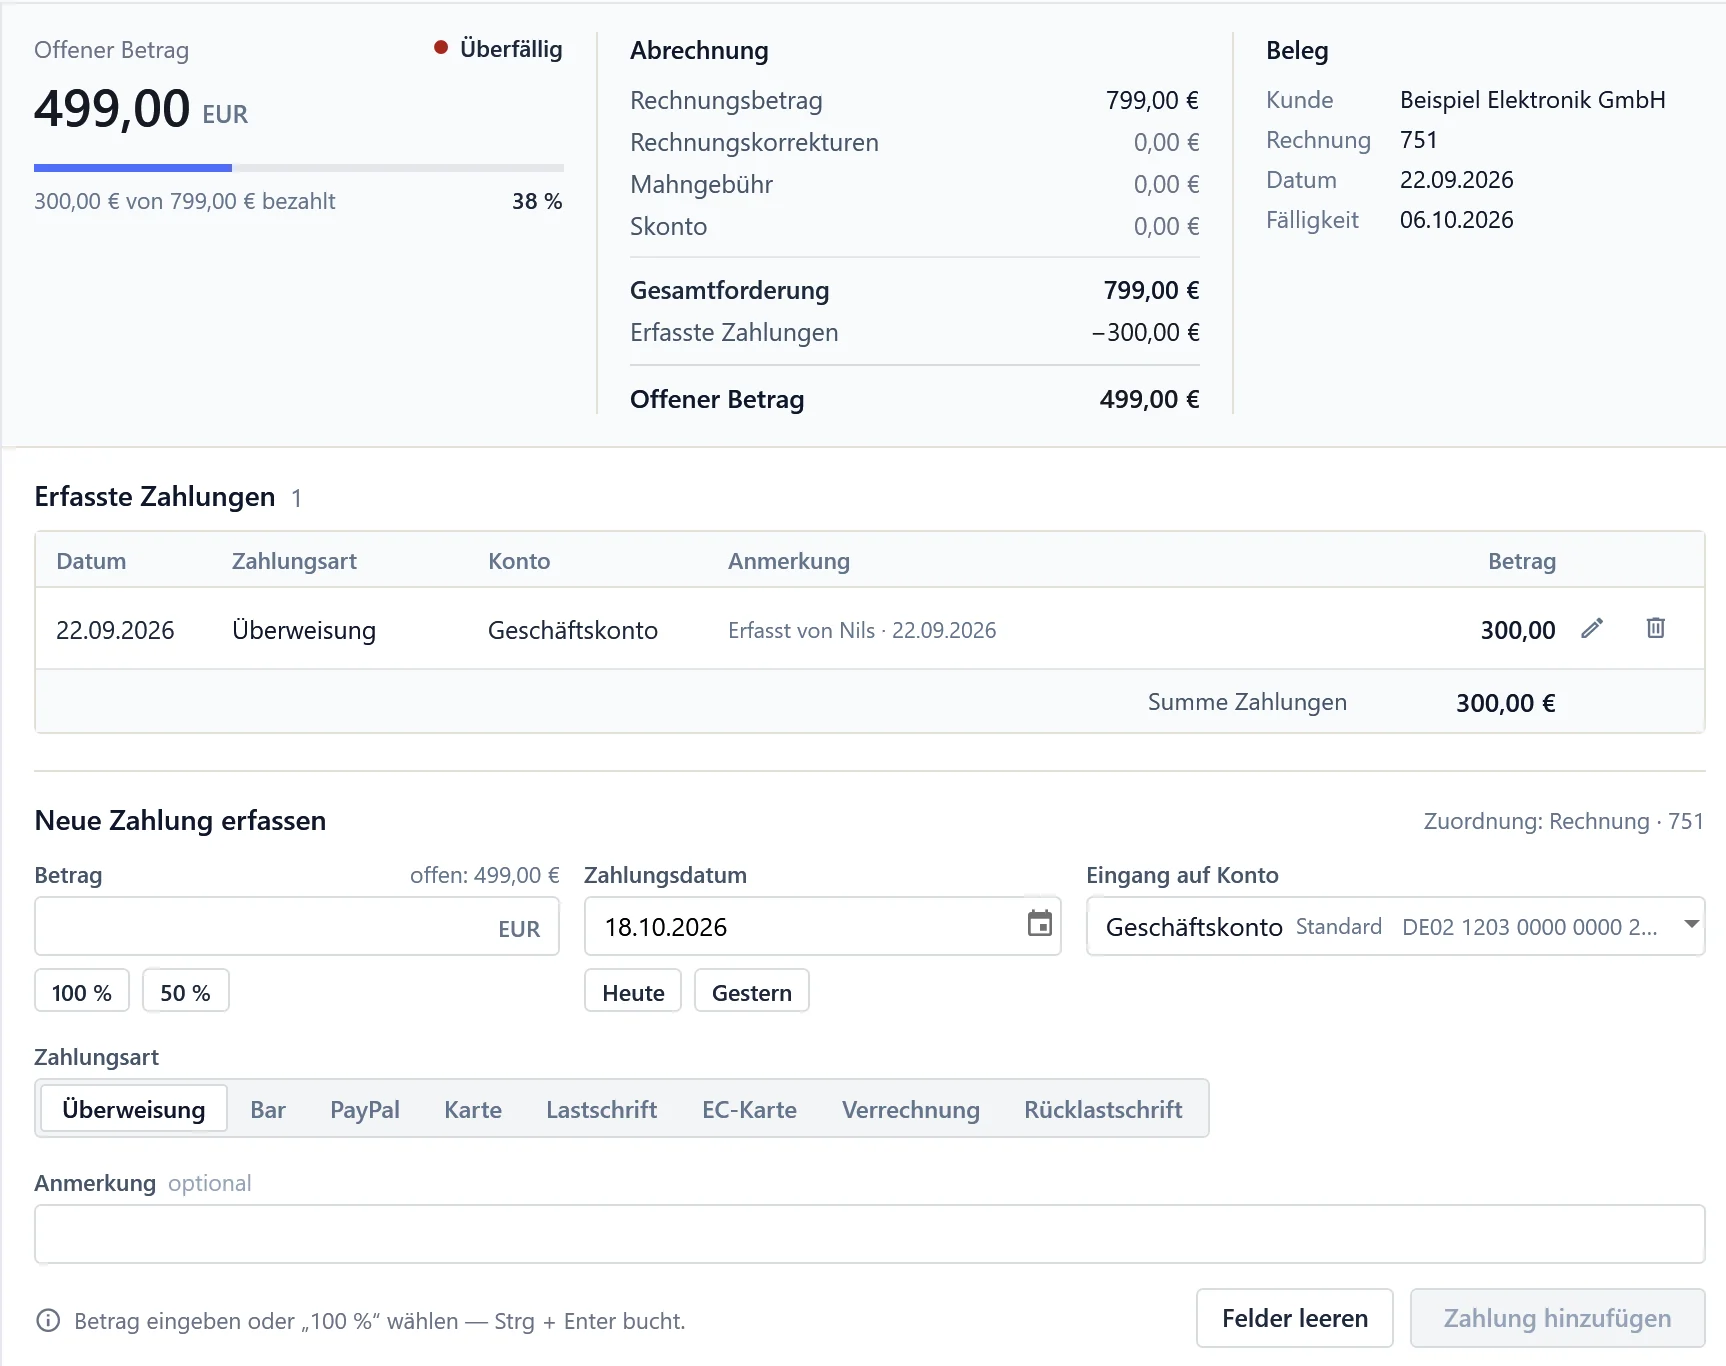Open the calendar picker in Zahlungsdatum
The width and height of the screenshot is (1726, 1366).
1040,923
